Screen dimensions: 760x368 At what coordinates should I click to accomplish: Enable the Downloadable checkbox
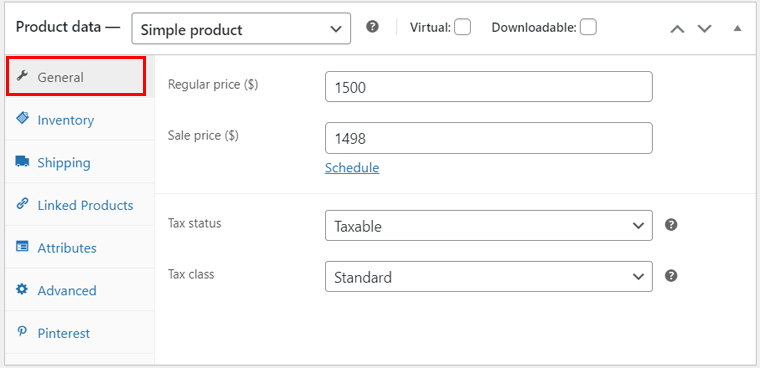point(588,27)
